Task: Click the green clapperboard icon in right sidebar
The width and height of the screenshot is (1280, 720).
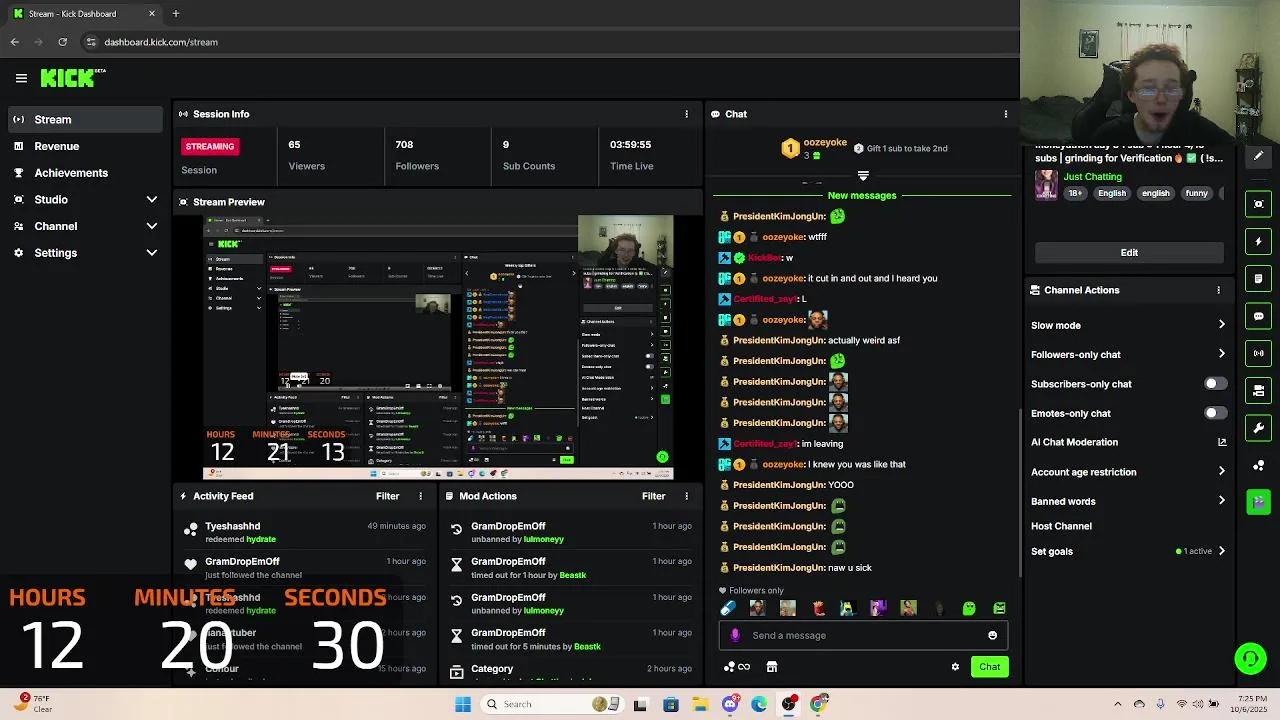Action: pyautogui.click(x=1258, y=502)
